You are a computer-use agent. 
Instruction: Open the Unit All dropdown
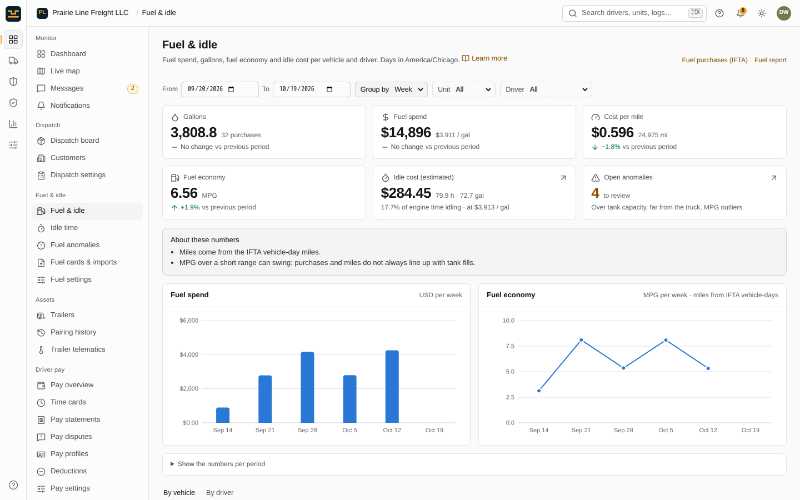464,89
